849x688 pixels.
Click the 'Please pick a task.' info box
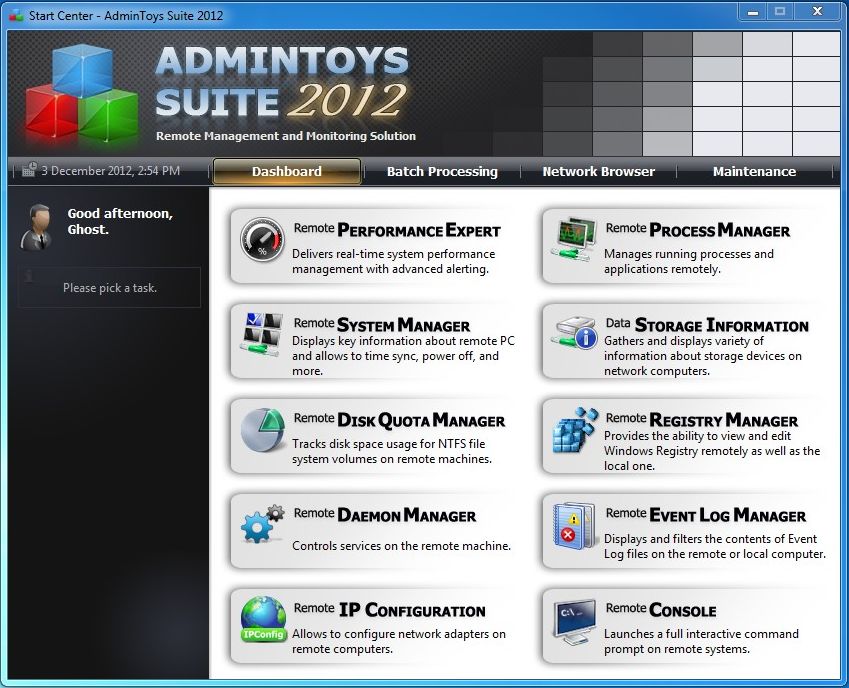pyautogui.click(x=110, y=287)
